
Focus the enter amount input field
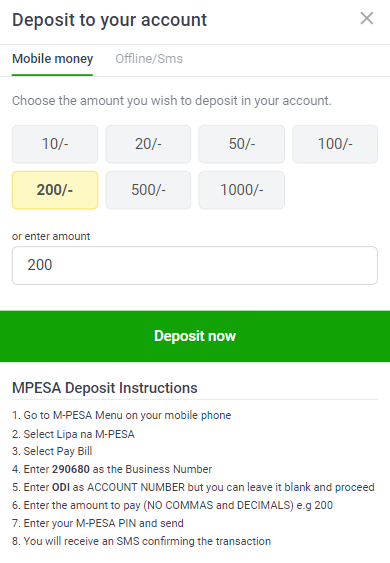pos(195,265)
